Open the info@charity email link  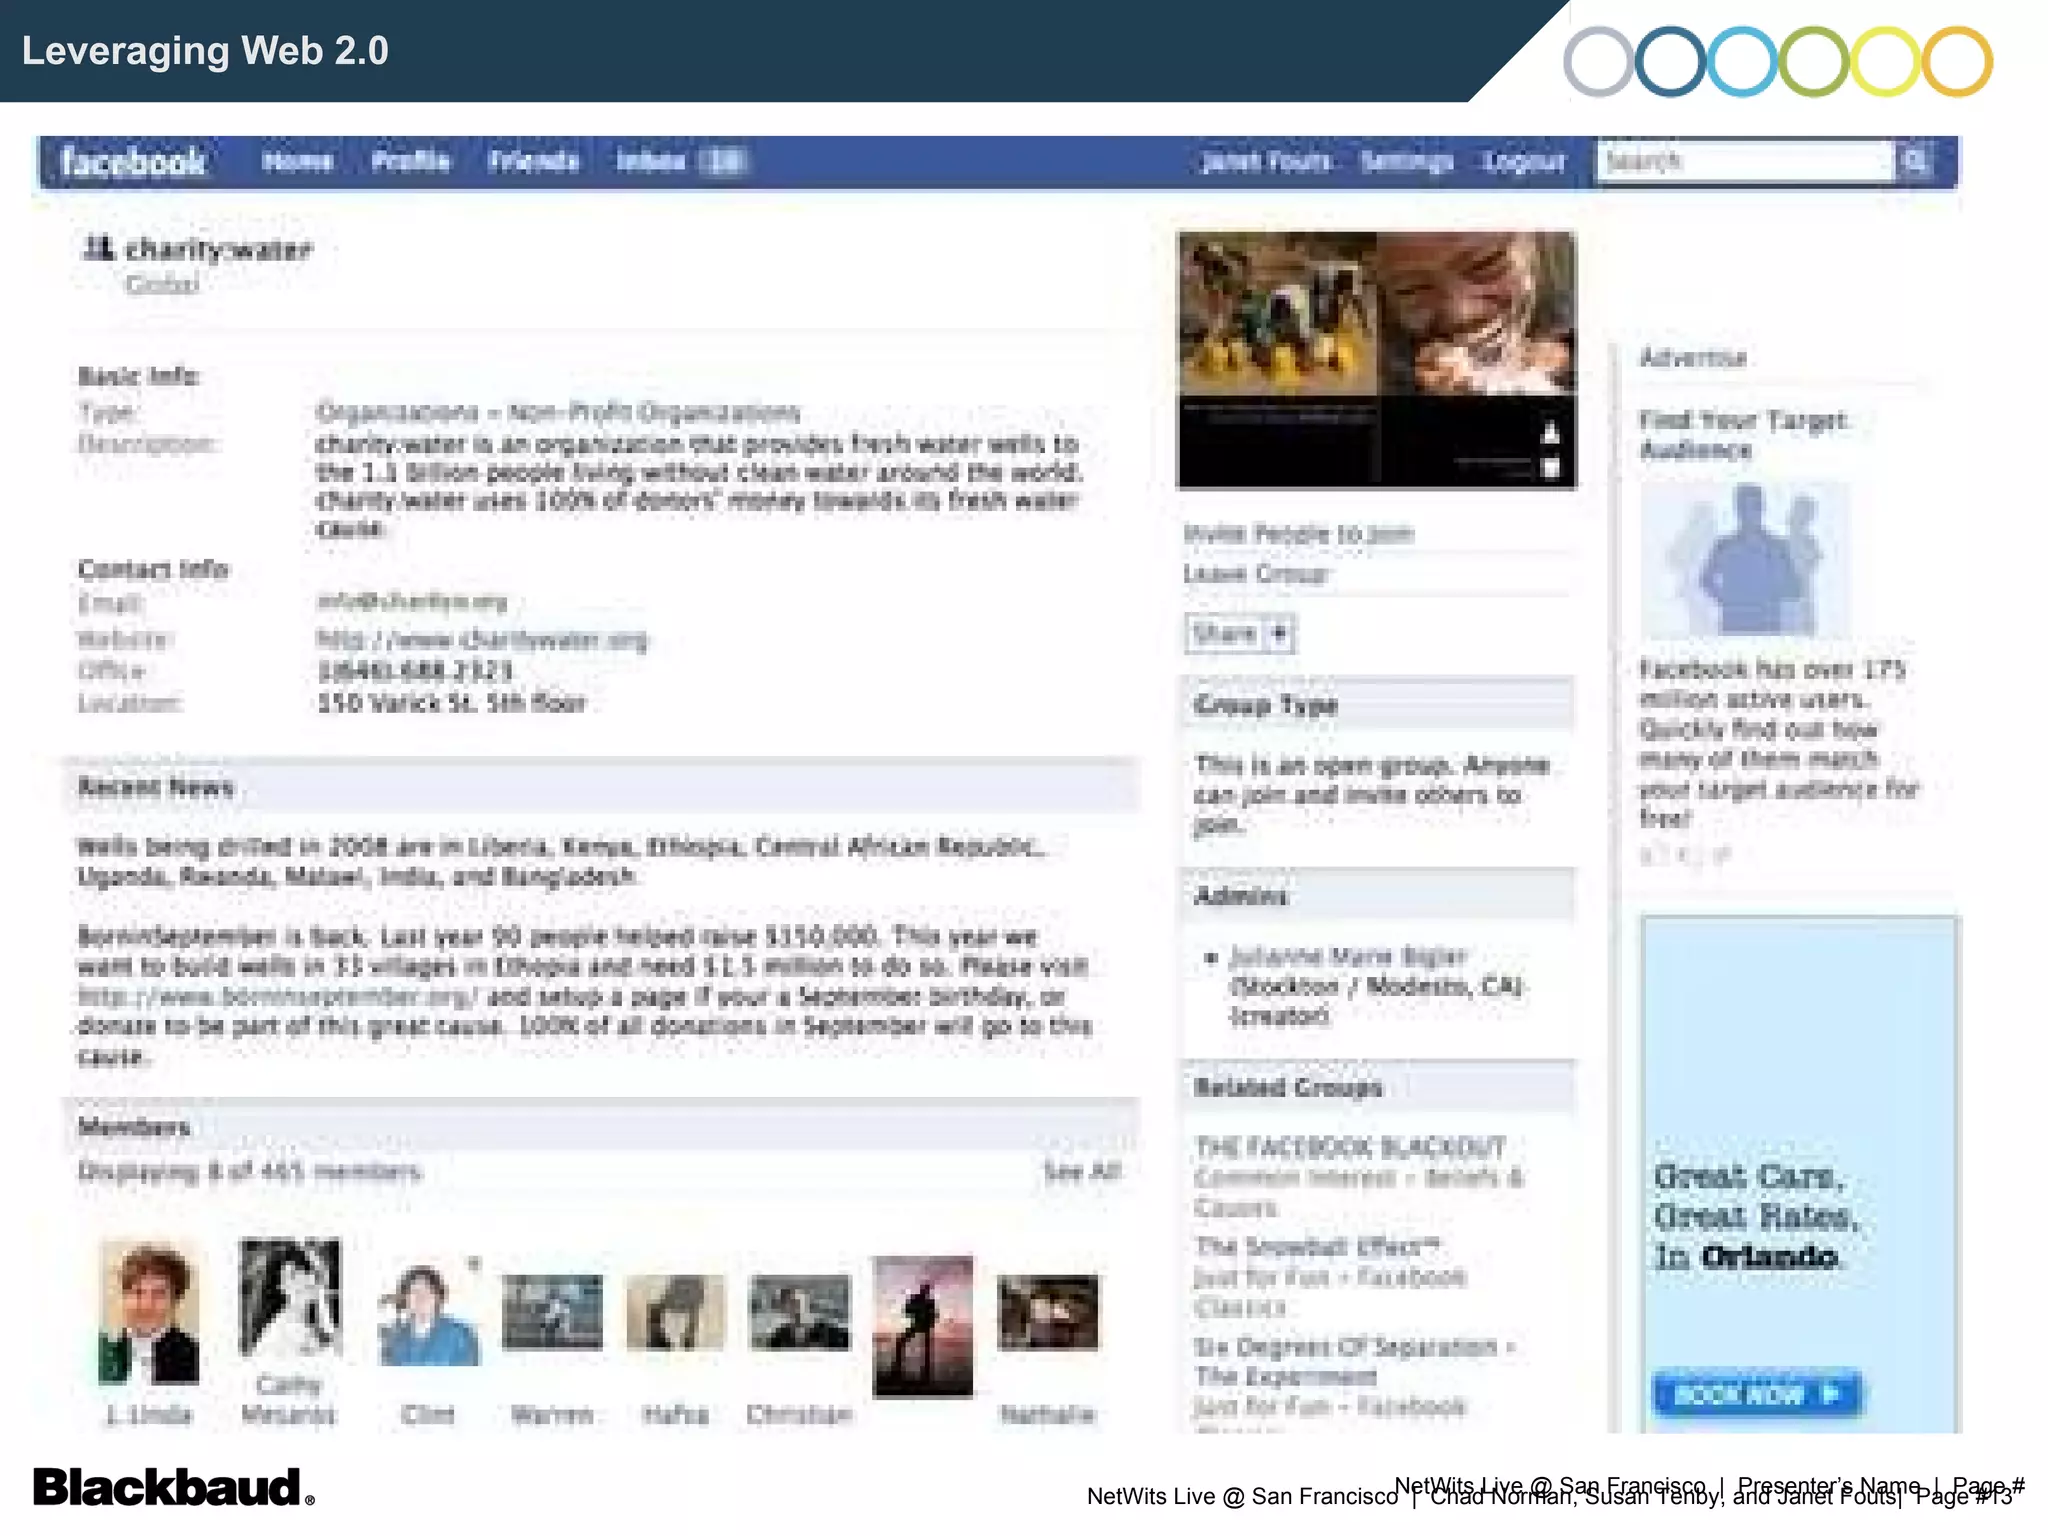(412, 601)
